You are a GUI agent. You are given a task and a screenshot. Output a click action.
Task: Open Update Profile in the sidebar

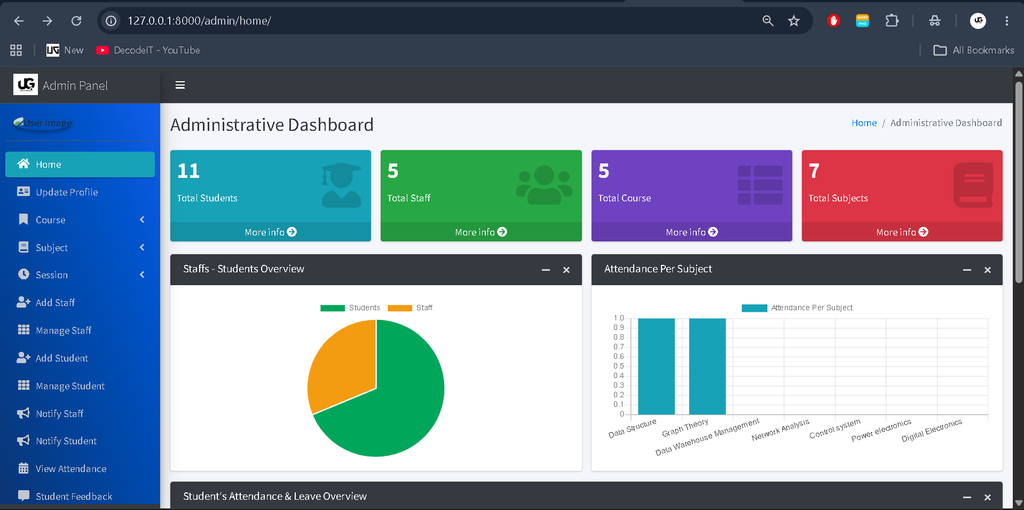click(x=80, y=192)
